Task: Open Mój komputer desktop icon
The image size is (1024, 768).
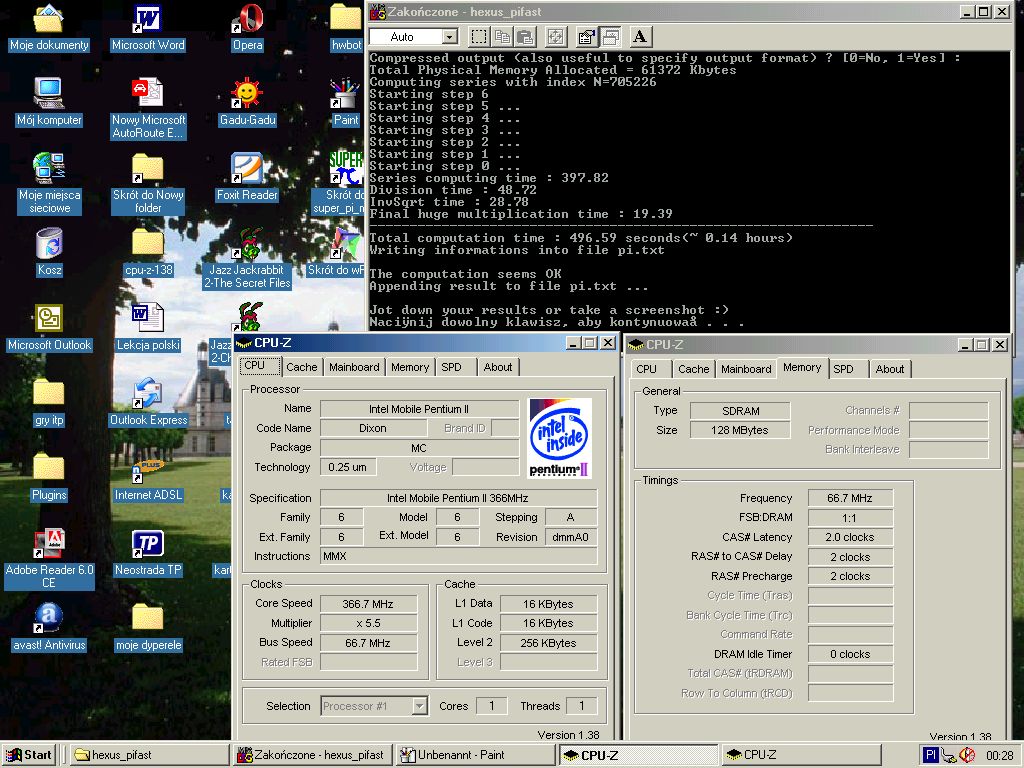Action: pyautogui.click(x=49, y=103)
